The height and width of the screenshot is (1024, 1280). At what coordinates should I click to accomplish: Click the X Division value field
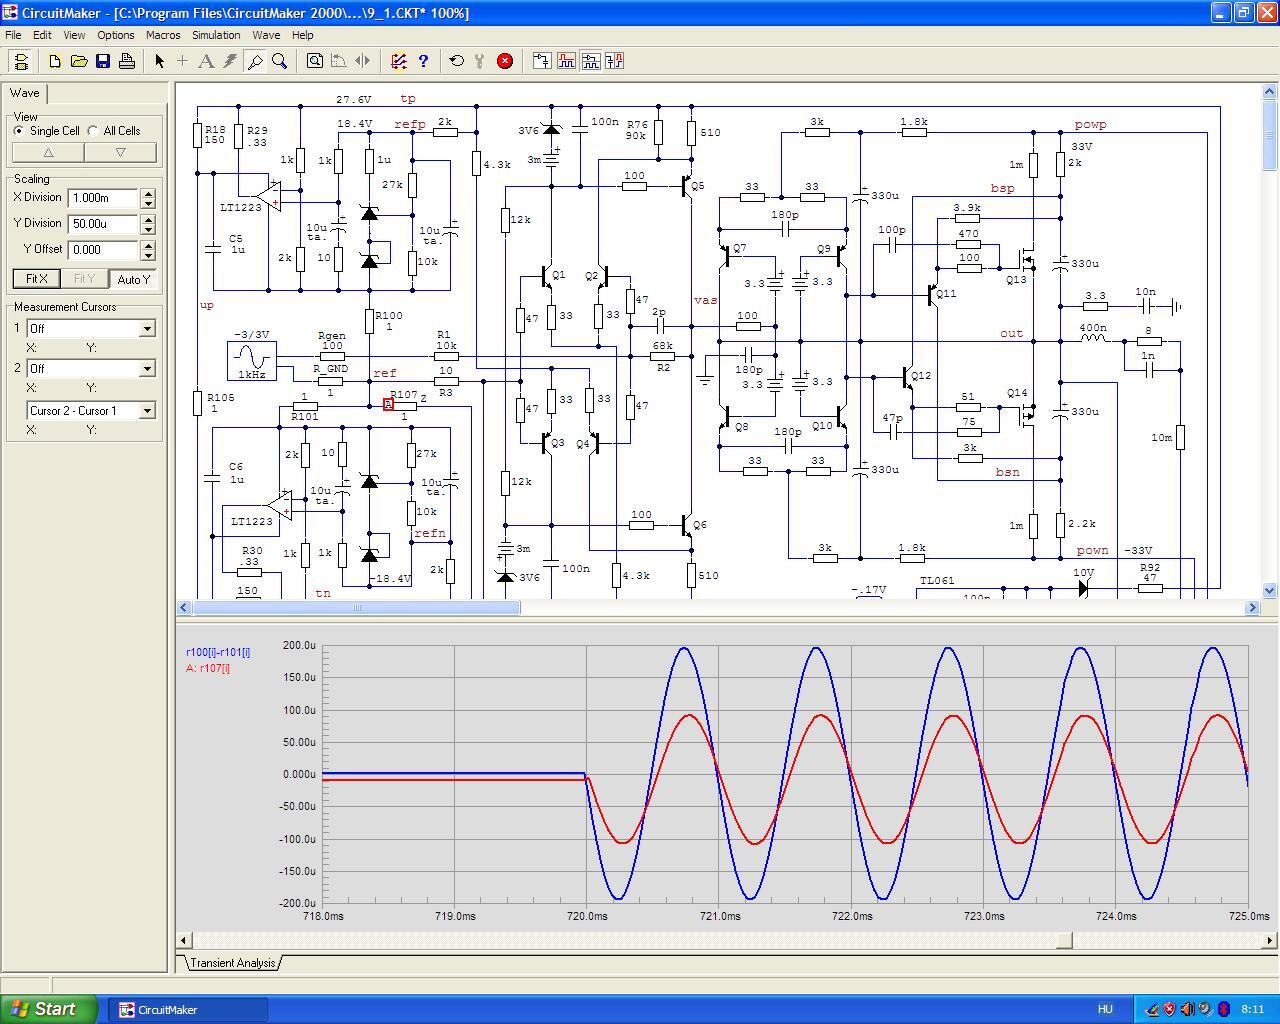click(x=103, y=198)
